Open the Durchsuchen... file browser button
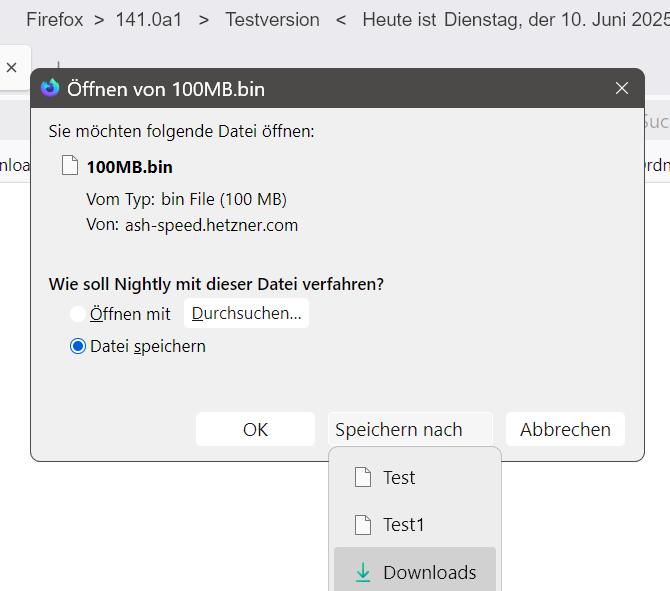Screen dimensions: 670x591 (246, 313)
